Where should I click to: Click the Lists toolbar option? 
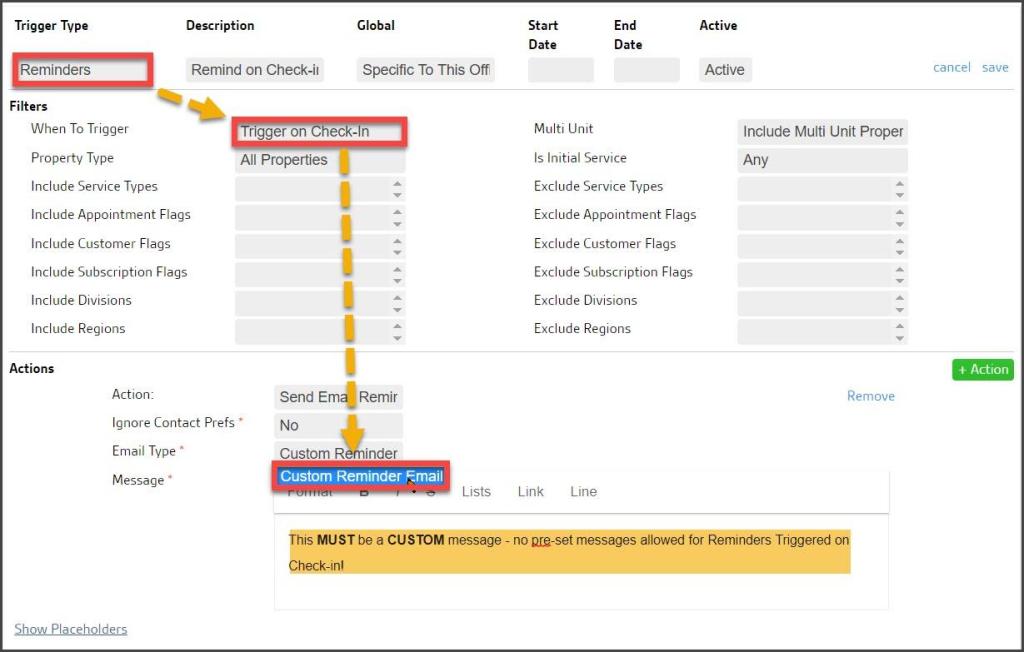tap(476, 491)
